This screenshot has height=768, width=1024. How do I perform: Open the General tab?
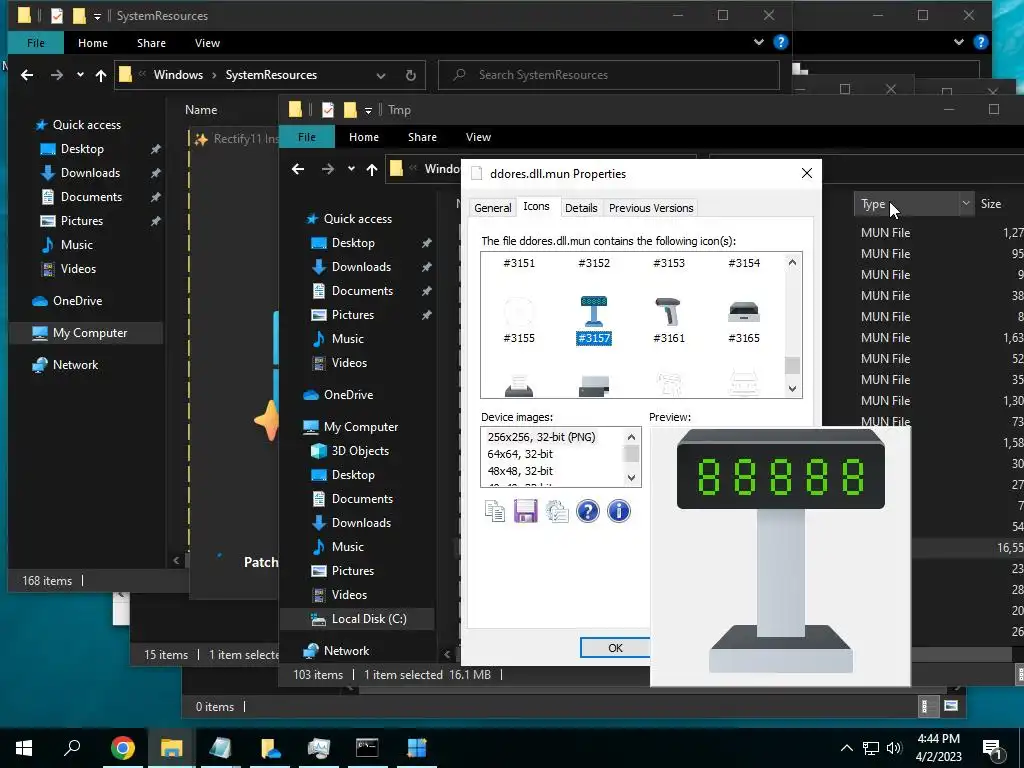(492, 208)
